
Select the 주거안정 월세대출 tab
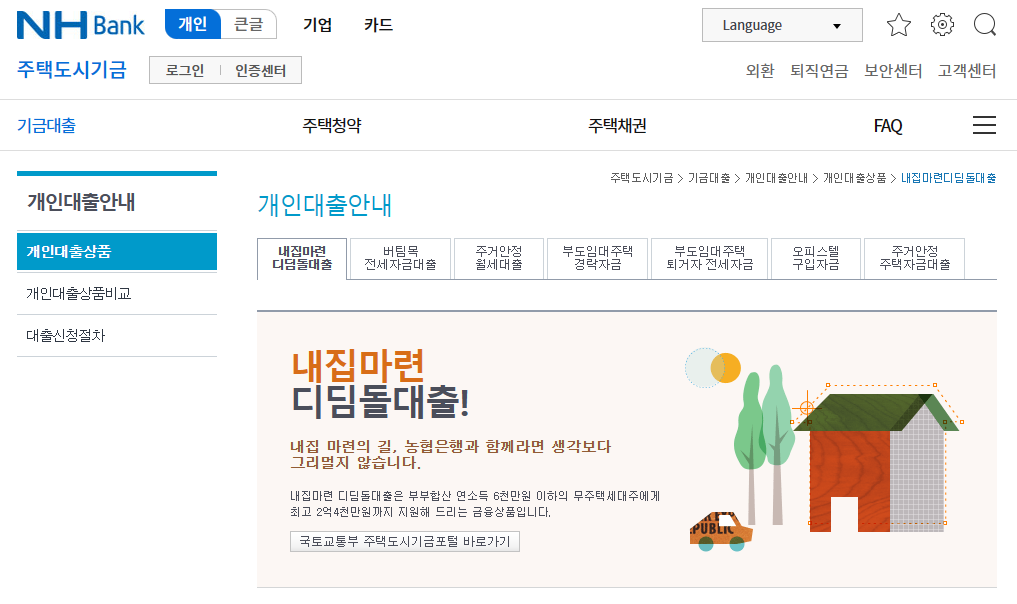pos(498,258)
